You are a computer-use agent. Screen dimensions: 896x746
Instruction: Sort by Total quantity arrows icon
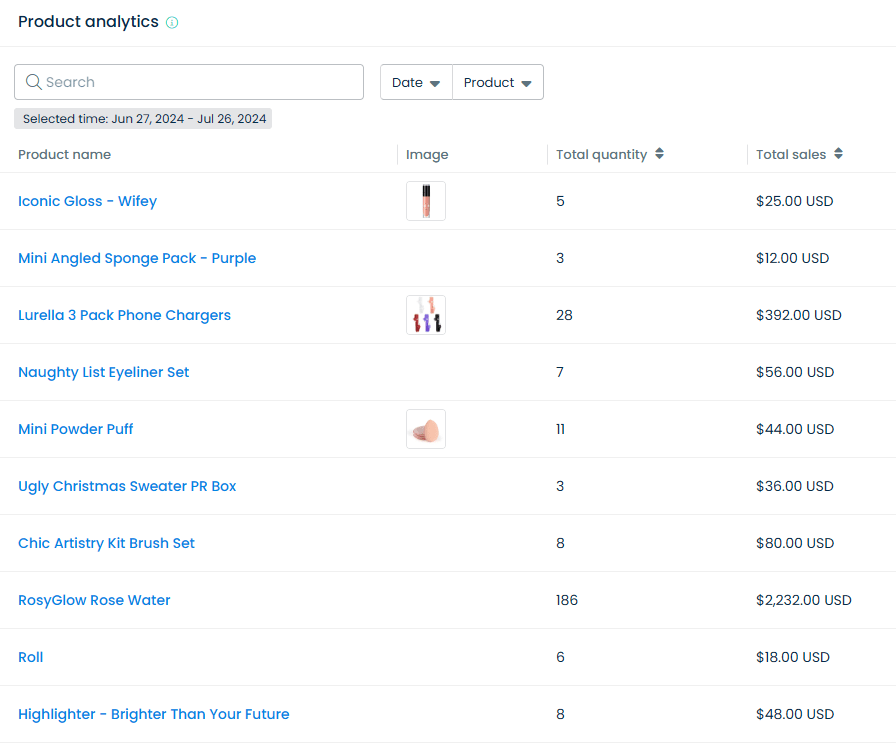(659, 154)
